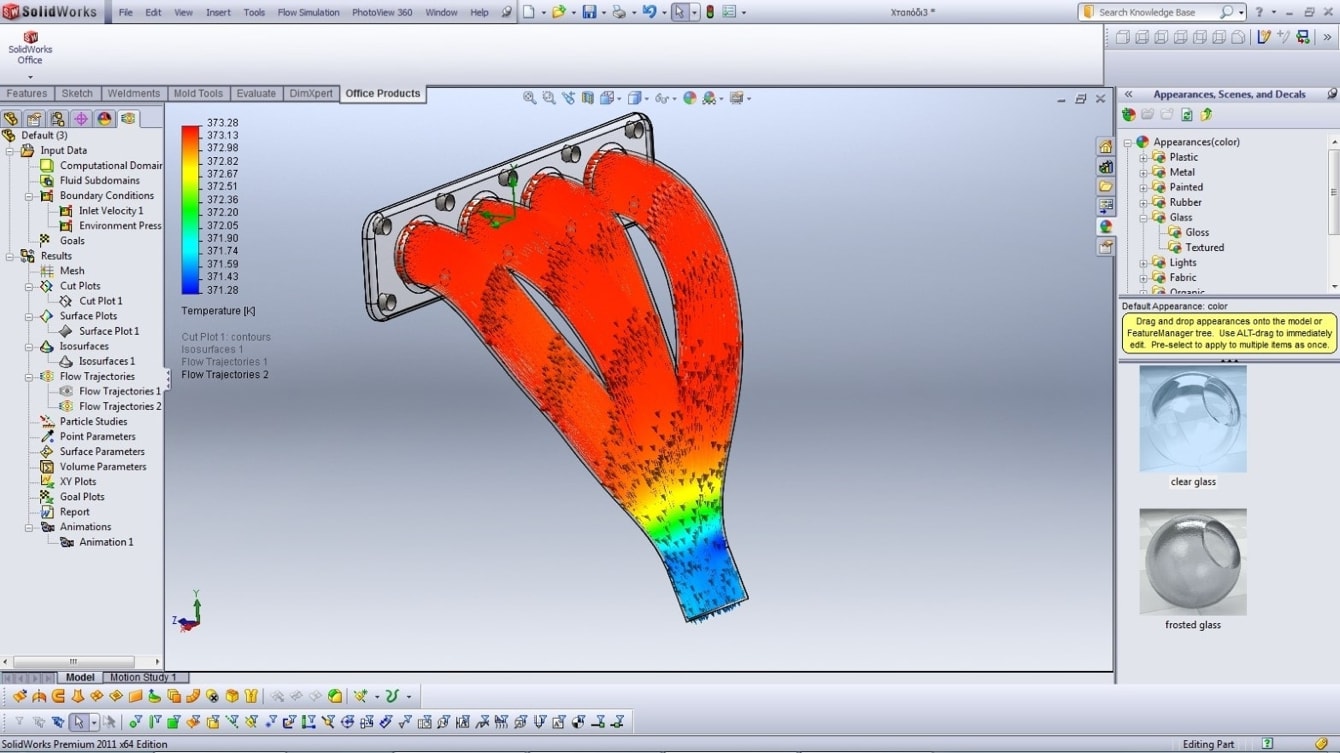Select the frosted glass appearance thumbnail
1340x753 pixels.
pos(1193,561)
